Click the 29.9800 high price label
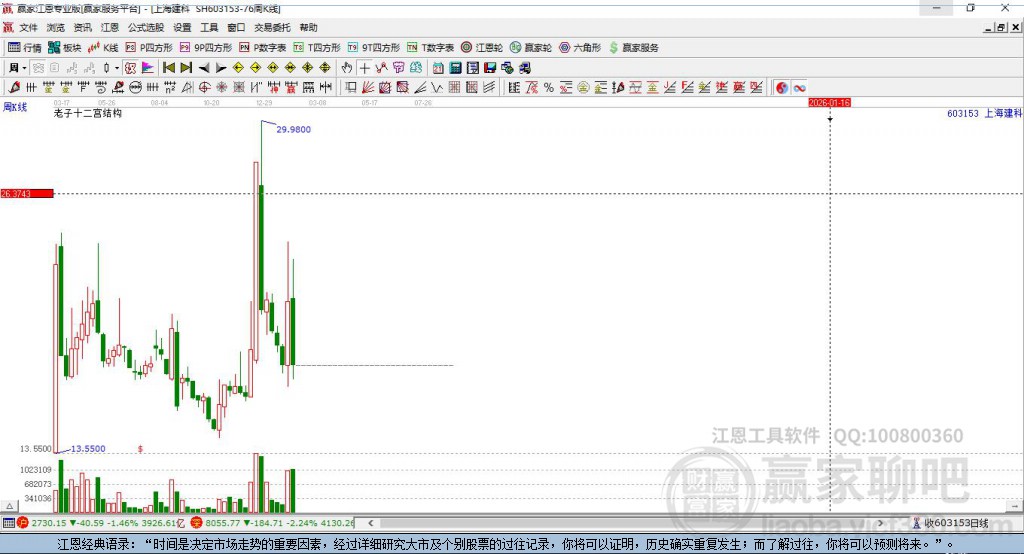This screenshot has width=1024, height=554. (293, 129)
